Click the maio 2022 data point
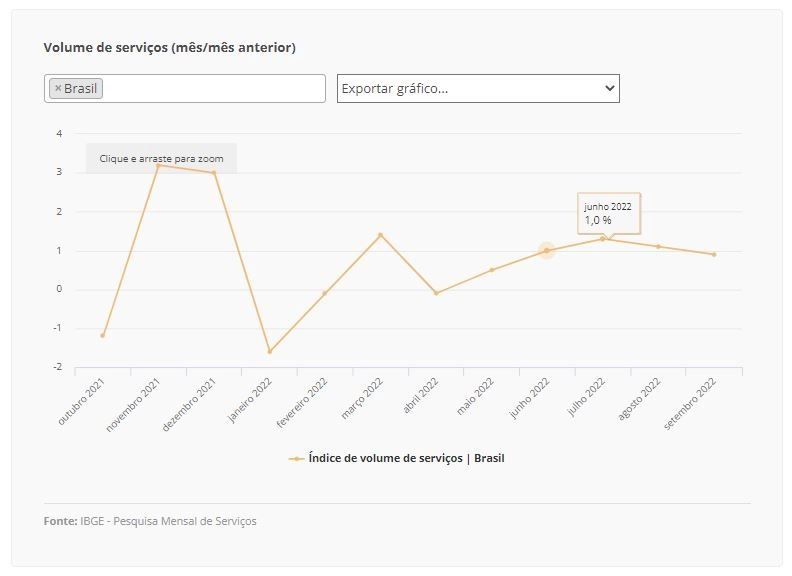 (492, 270)
